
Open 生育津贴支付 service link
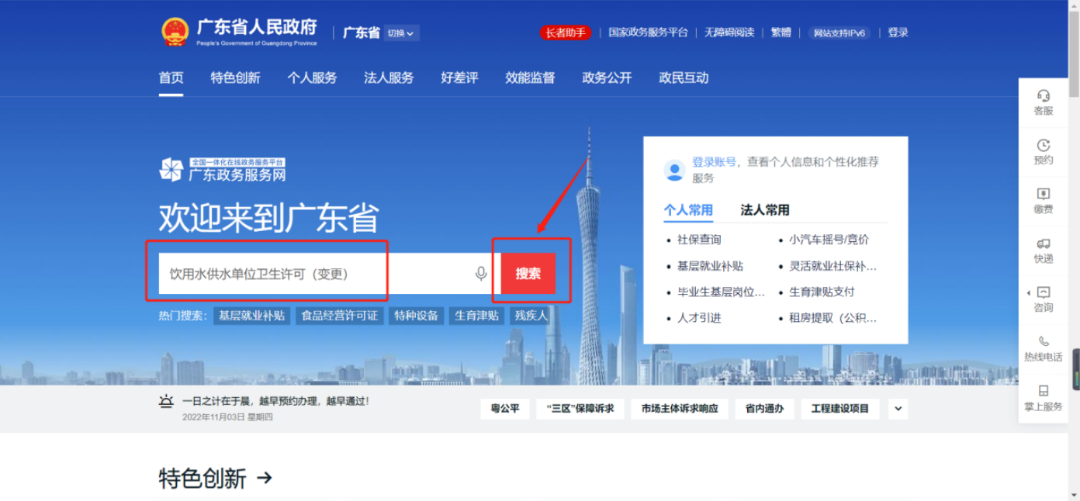822,292
